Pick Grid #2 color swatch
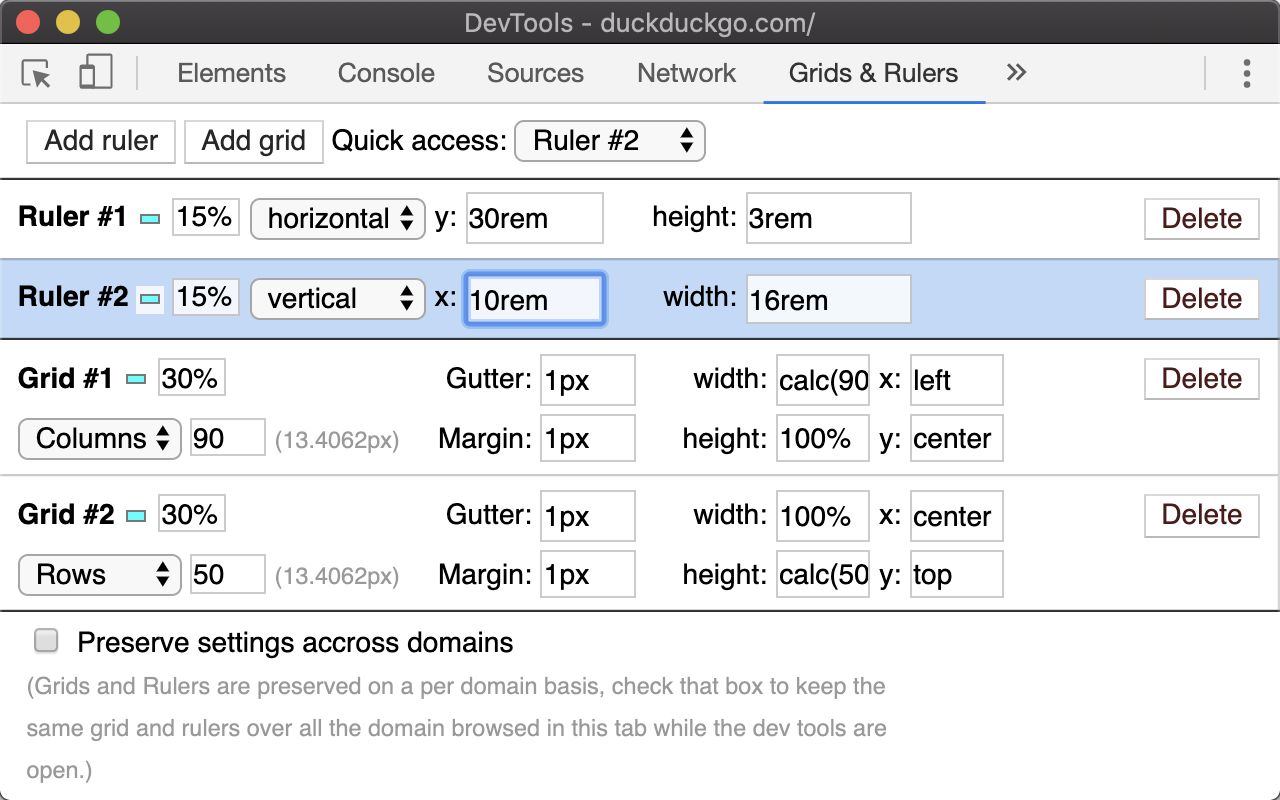Screen dimensions: 1280x800 (136, 516)
